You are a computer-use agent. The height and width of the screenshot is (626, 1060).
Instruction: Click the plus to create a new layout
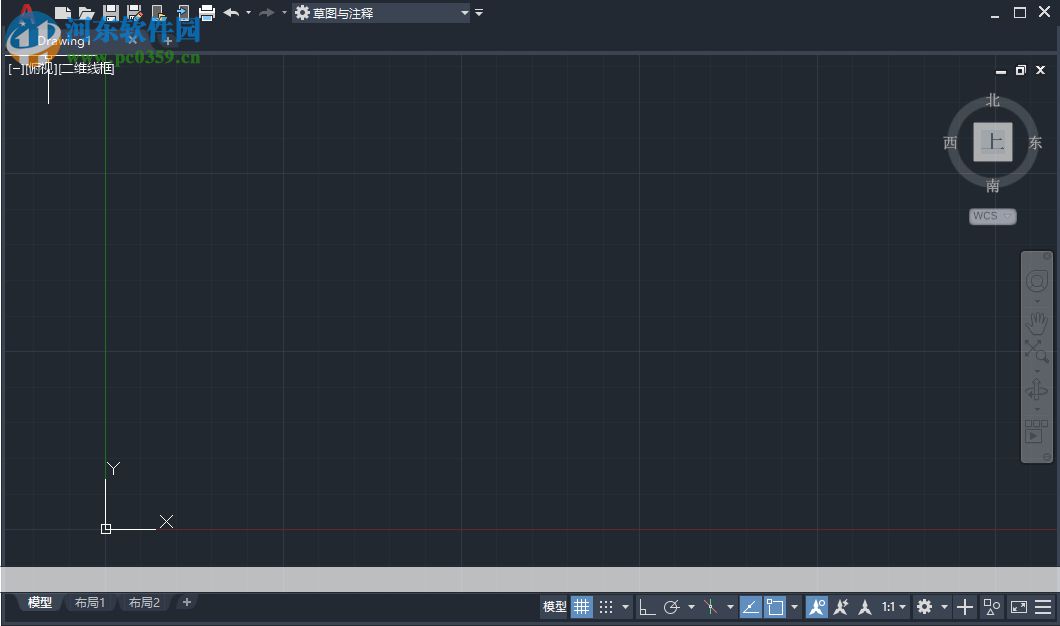186,602
